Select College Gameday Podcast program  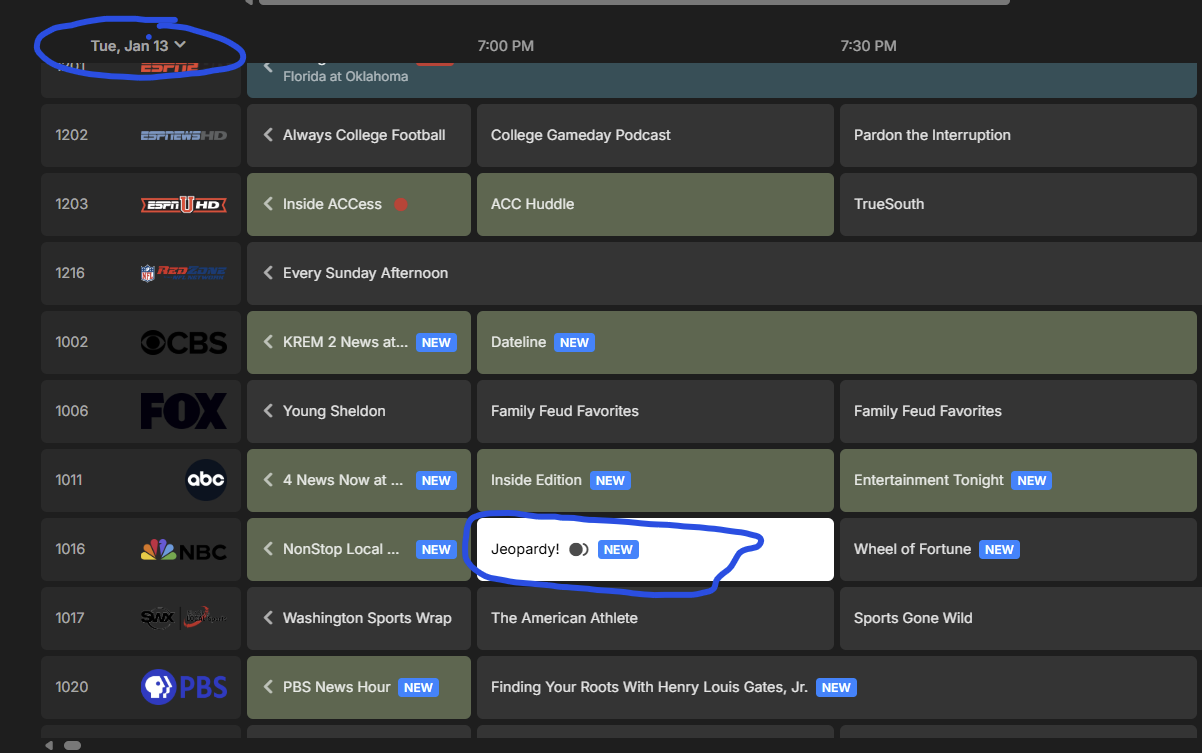(x=655, y=135)
